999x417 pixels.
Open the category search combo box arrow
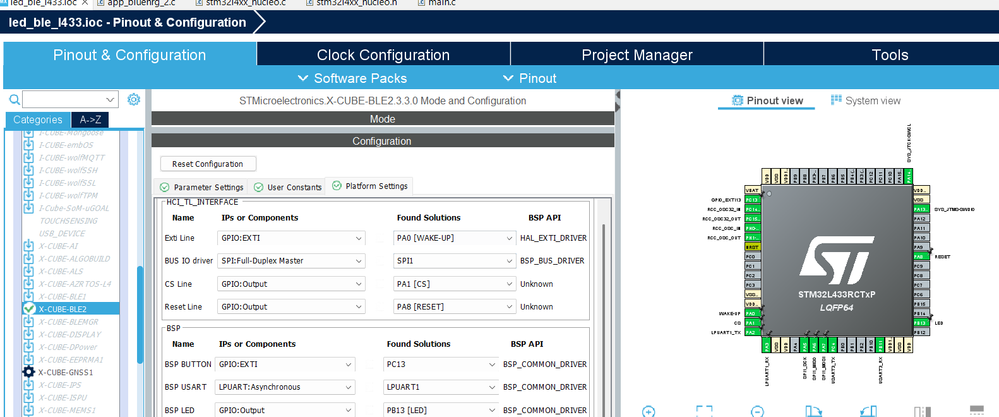pyautogui.click(x=110, y=99)
